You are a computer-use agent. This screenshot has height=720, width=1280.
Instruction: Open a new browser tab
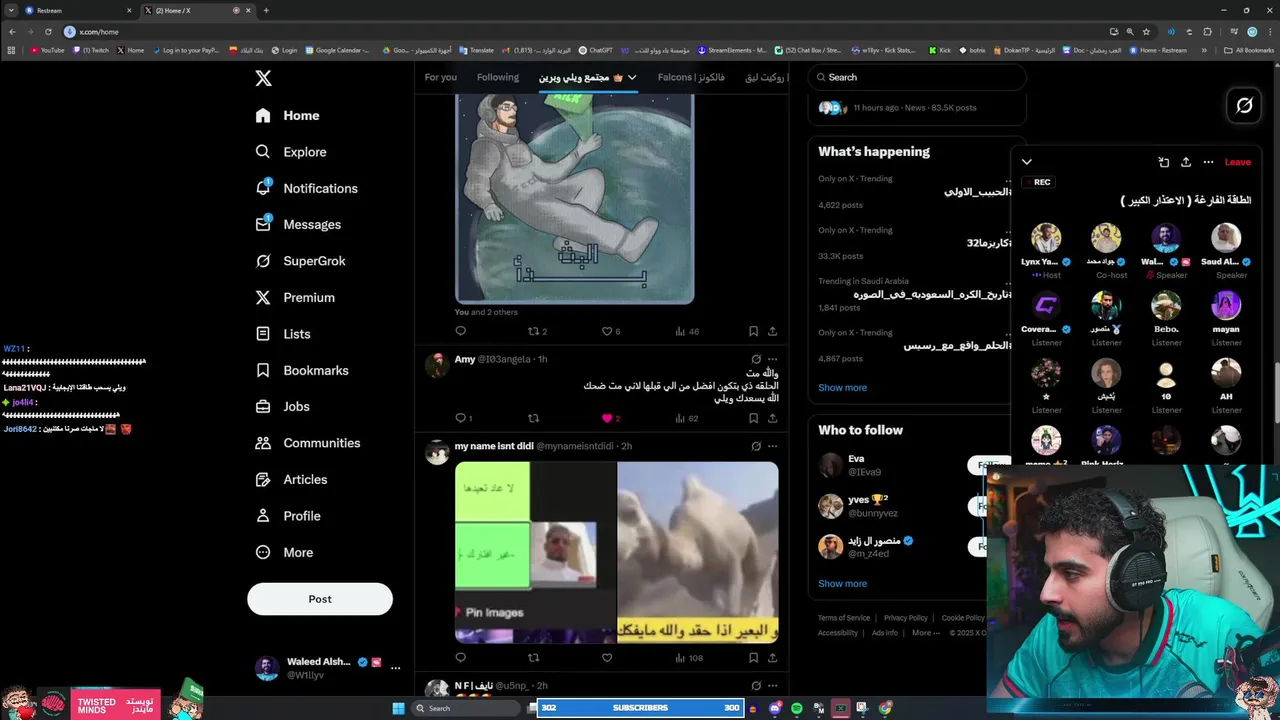pos(266,10)
